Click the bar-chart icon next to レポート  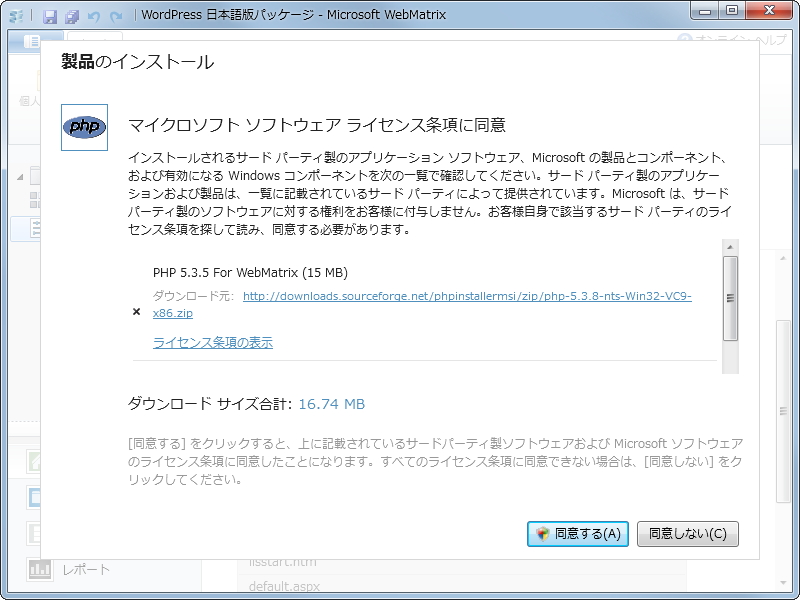pos(40,570)
